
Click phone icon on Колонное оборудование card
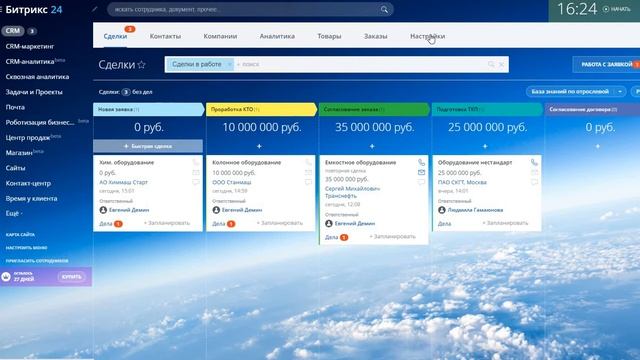[x=309, y=162]
